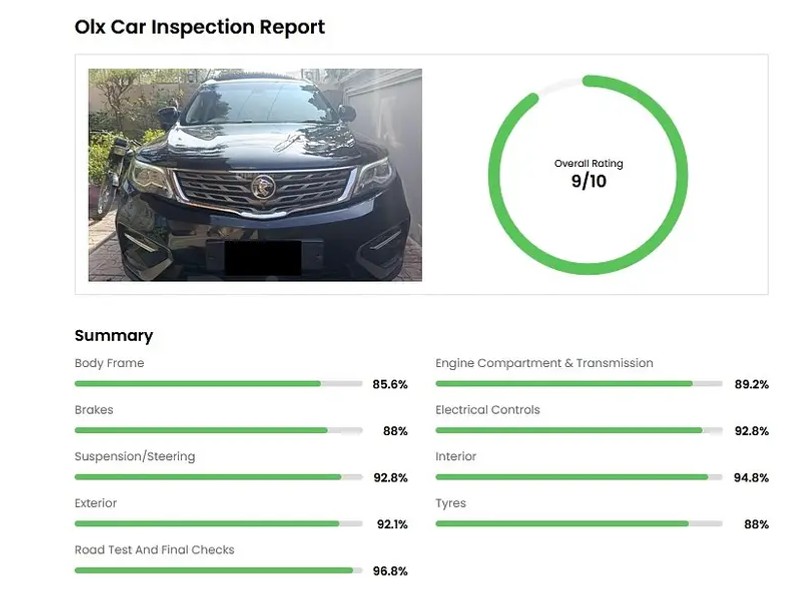The width and height of the screenshot is (800, 600).
Task: Click the Brakes progress bar
Action: pyautogui.click(x=218, y=430)
